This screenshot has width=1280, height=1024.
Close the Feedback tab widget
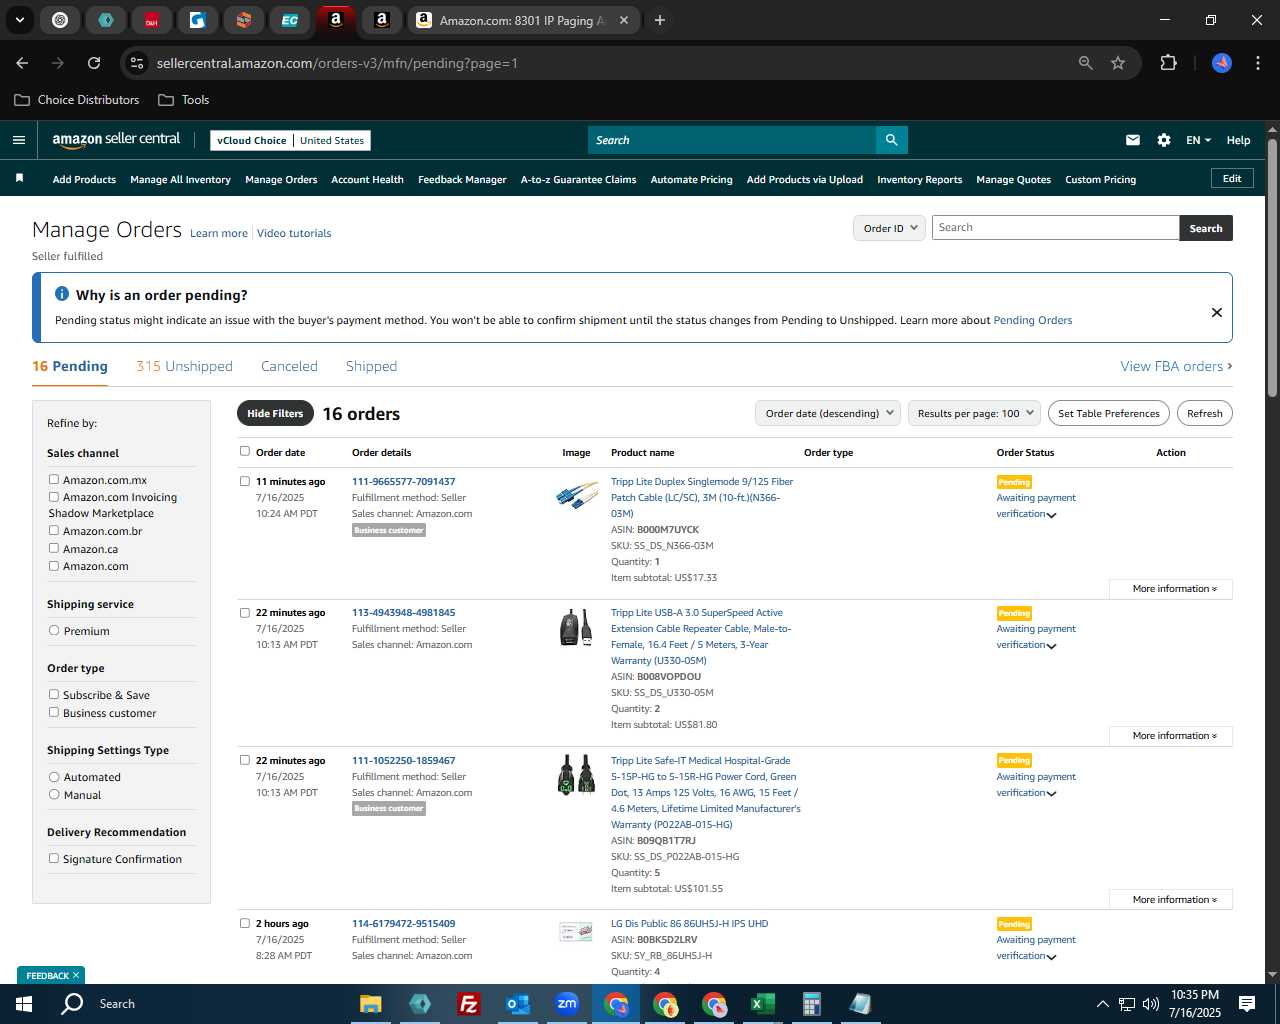point(75,975)
